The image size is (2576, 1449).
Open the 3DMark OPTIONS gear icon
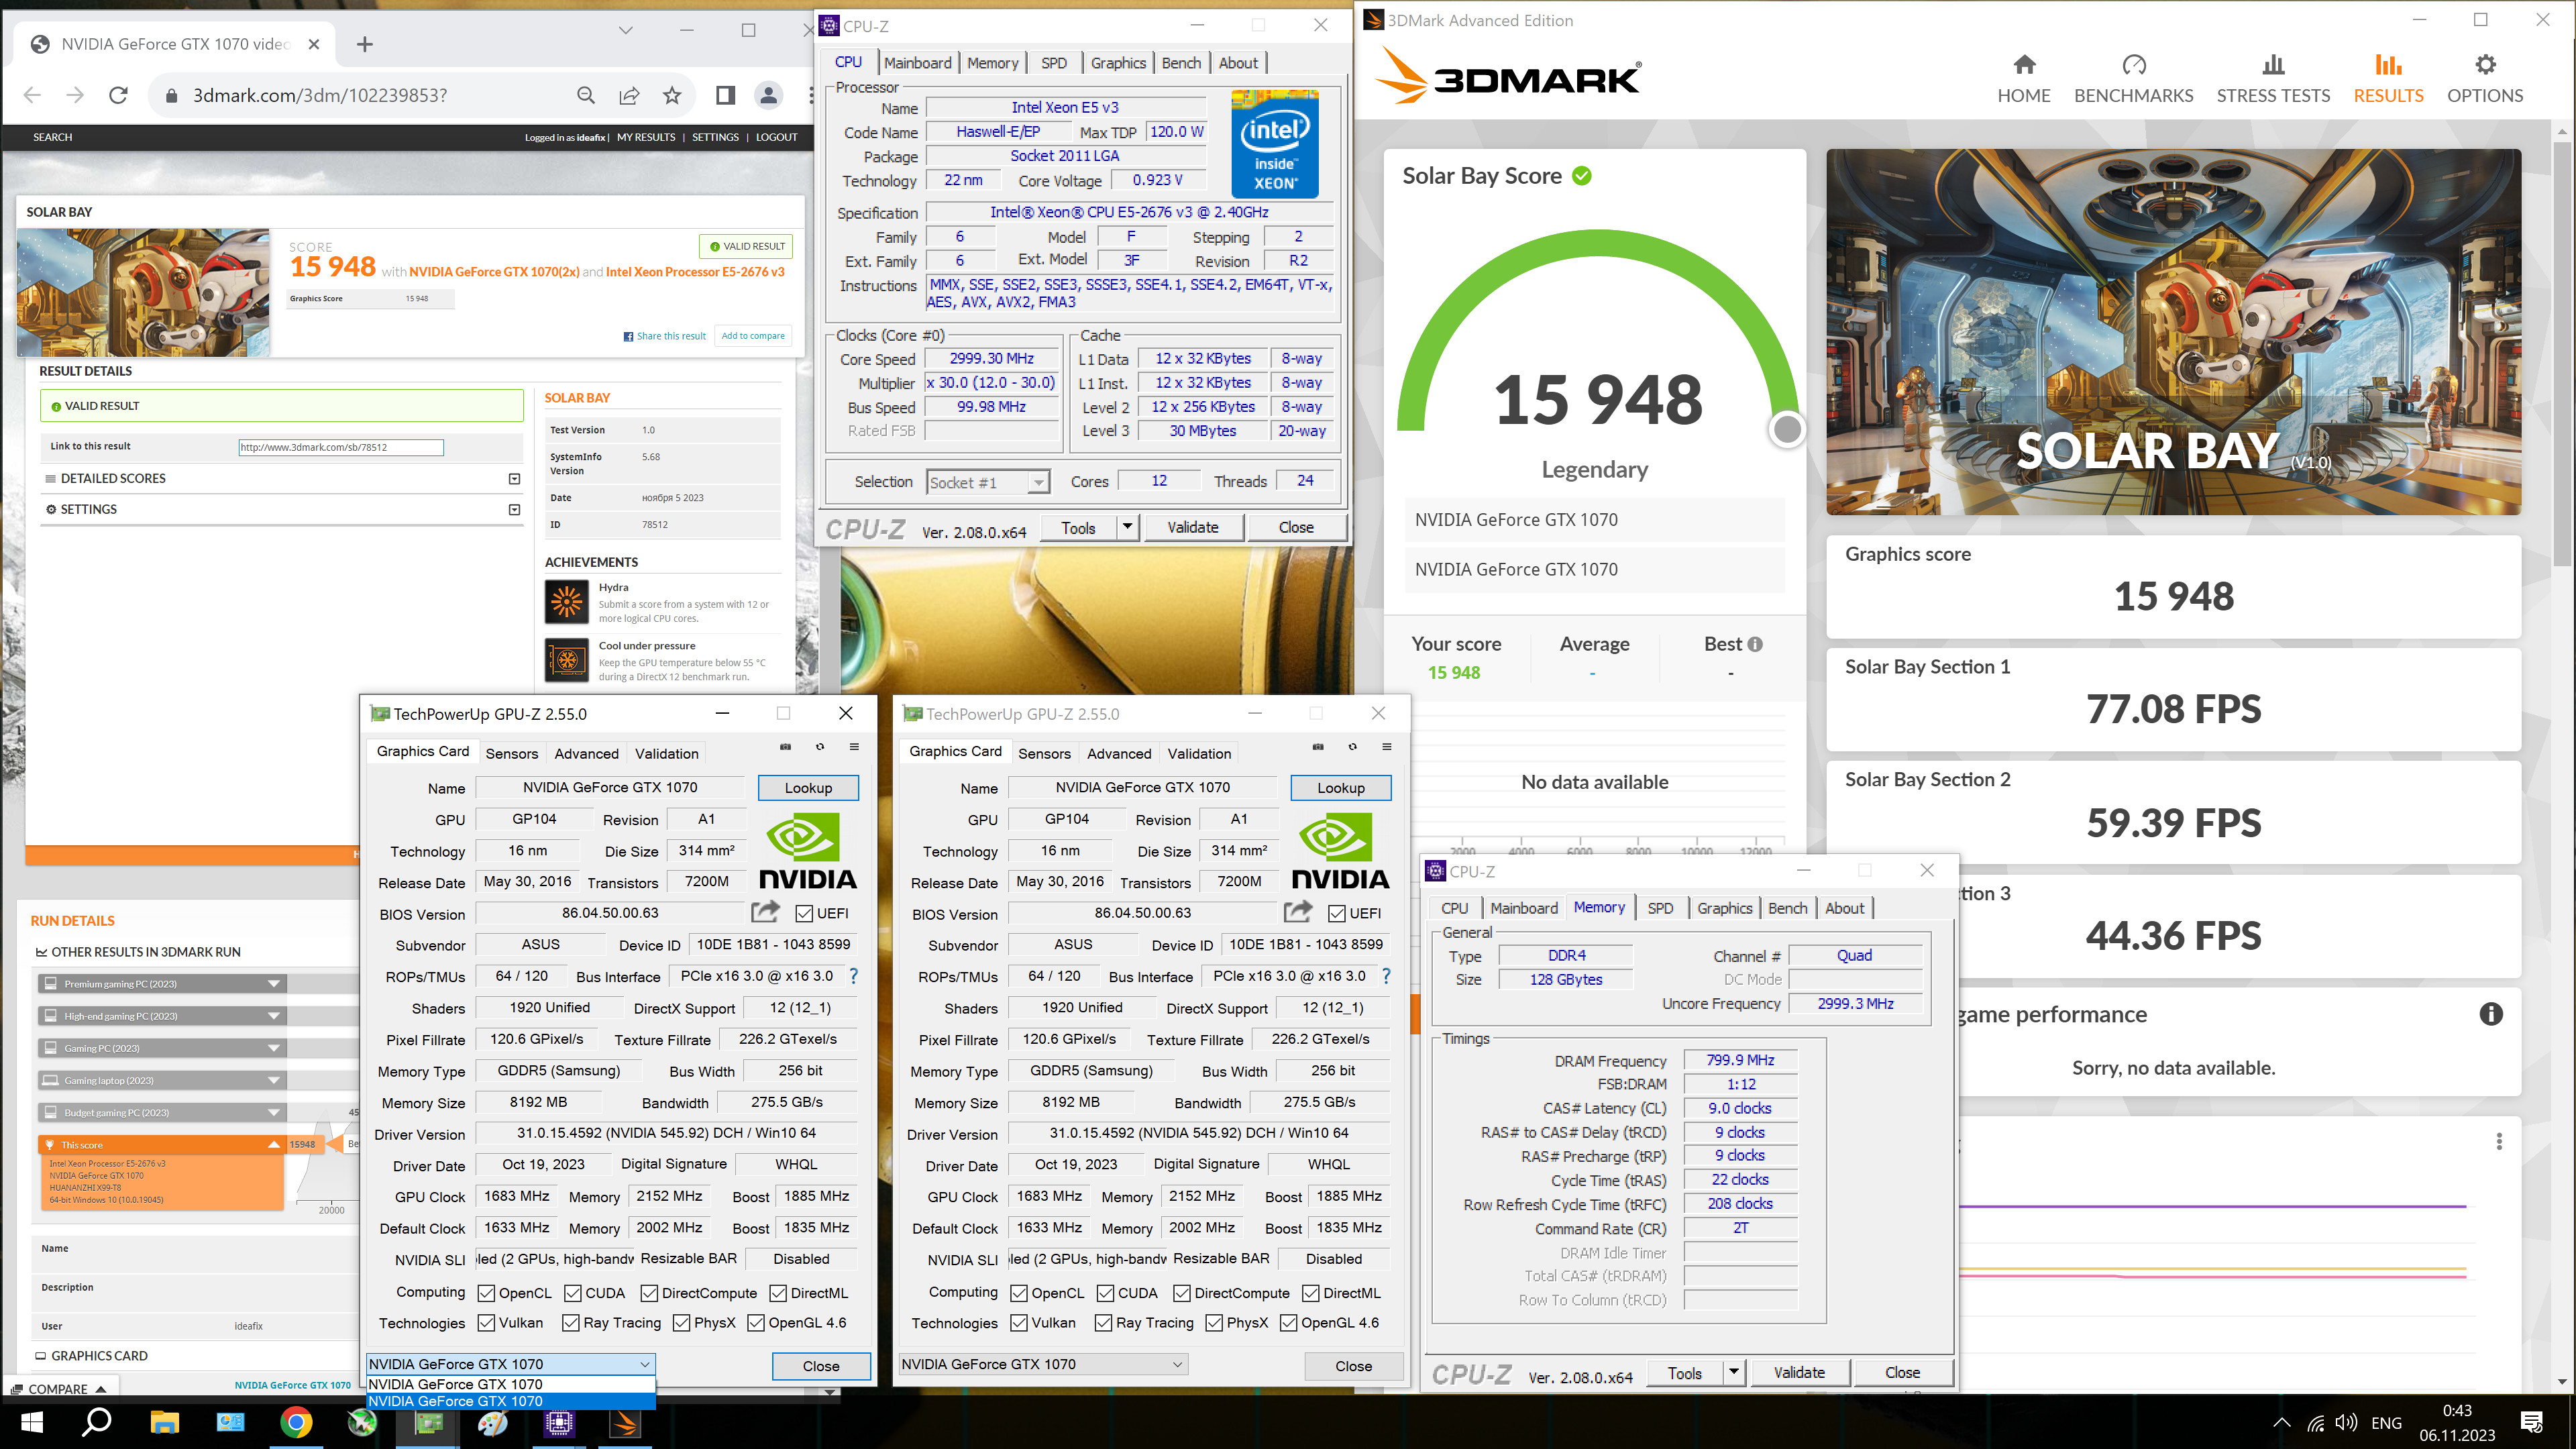pyautogui.click(x=2485, y=65)
